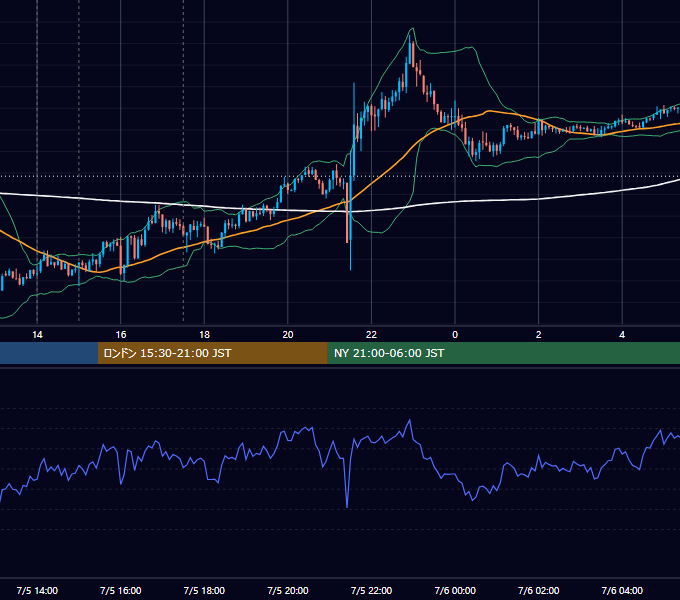Click the 7/5 18:00 time label
The image size is (680, 600).
coord(204,590)
